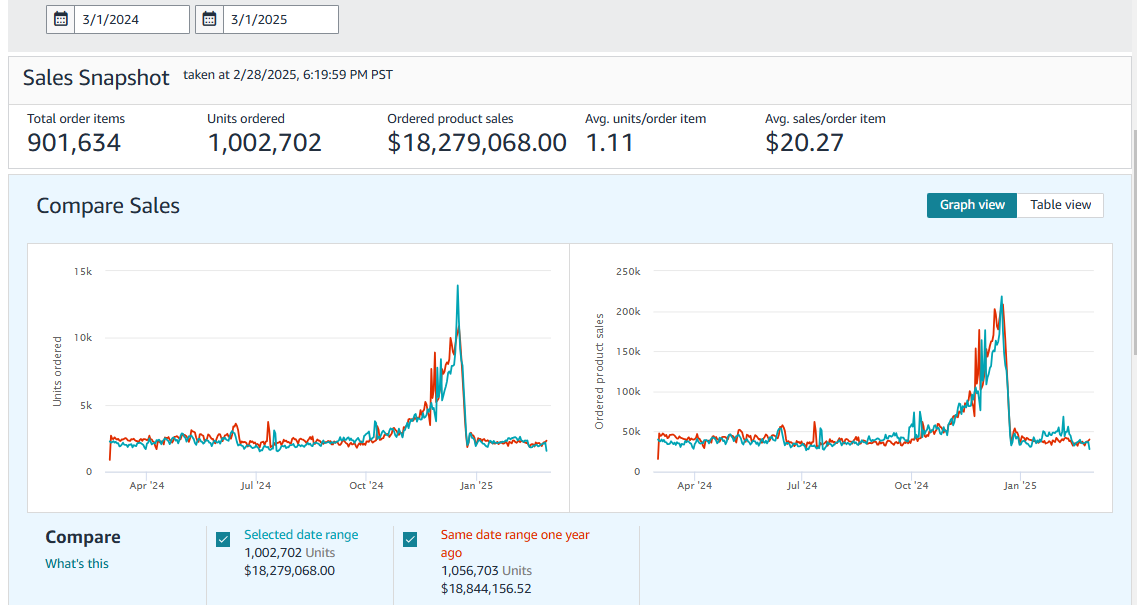The height and width of the screenshot is (605, 1137).
Task: Select the Avg. units/order item value 1.11
Action: coord(609,143)
